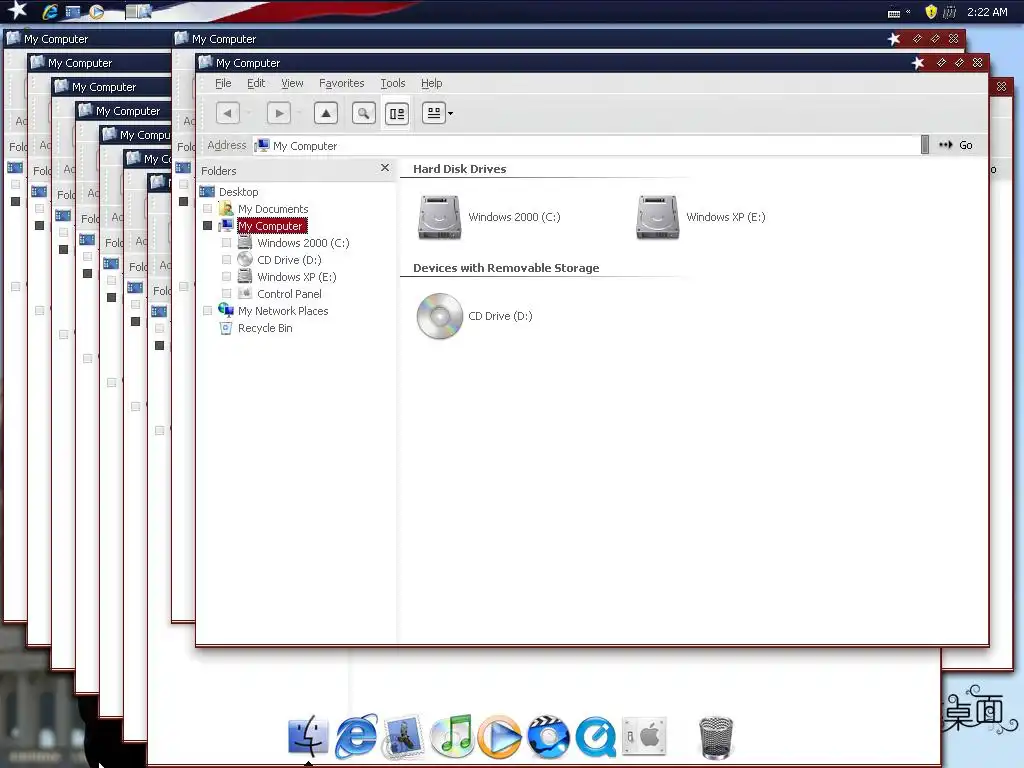Open the File menu
The height and width of the screenshot is (768, 1024).
point(223,83)
